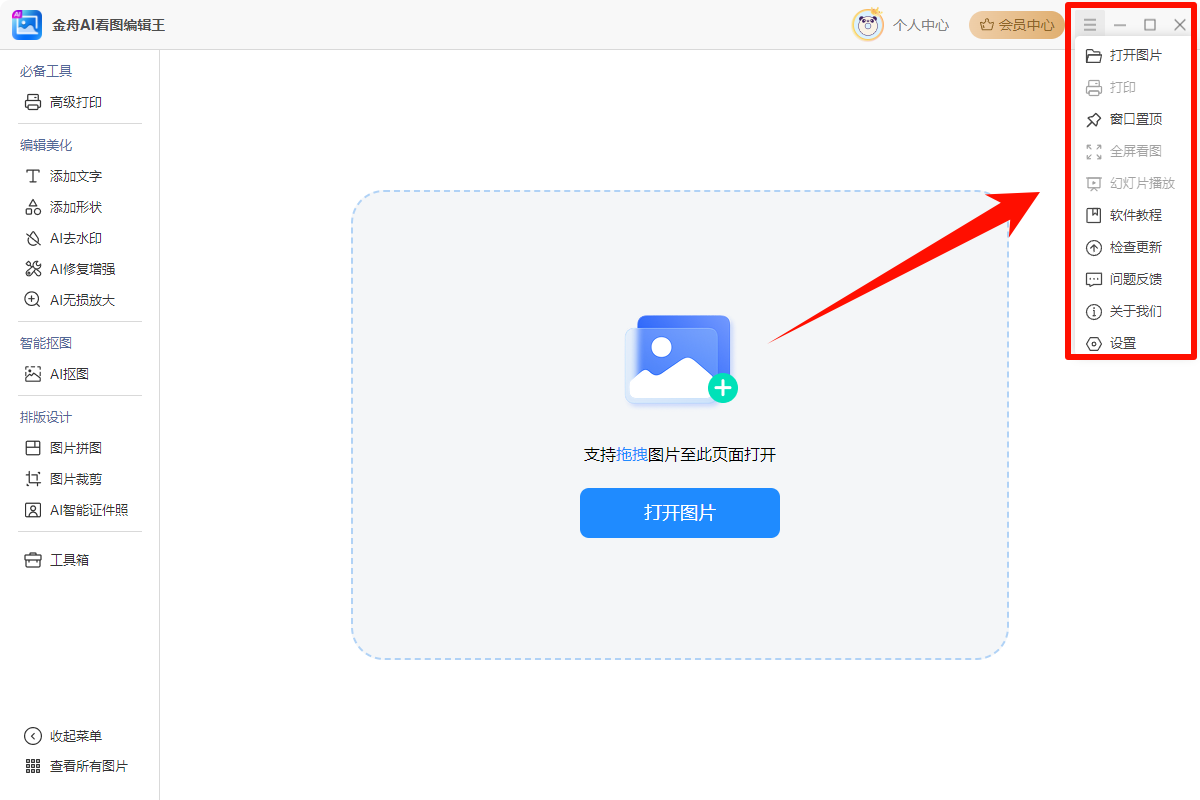This screenshot has height=800, width=1200.
Task: Open the AI抠图 cutout tool icon
Action: (33, 374)
